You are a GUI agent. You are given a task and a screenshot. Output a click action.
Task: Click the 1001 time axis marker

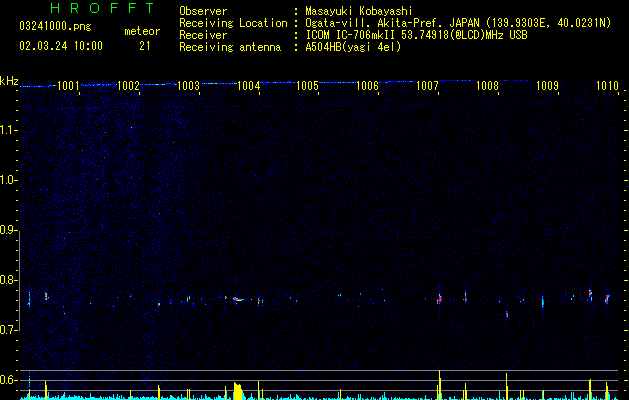click(68, 86)
